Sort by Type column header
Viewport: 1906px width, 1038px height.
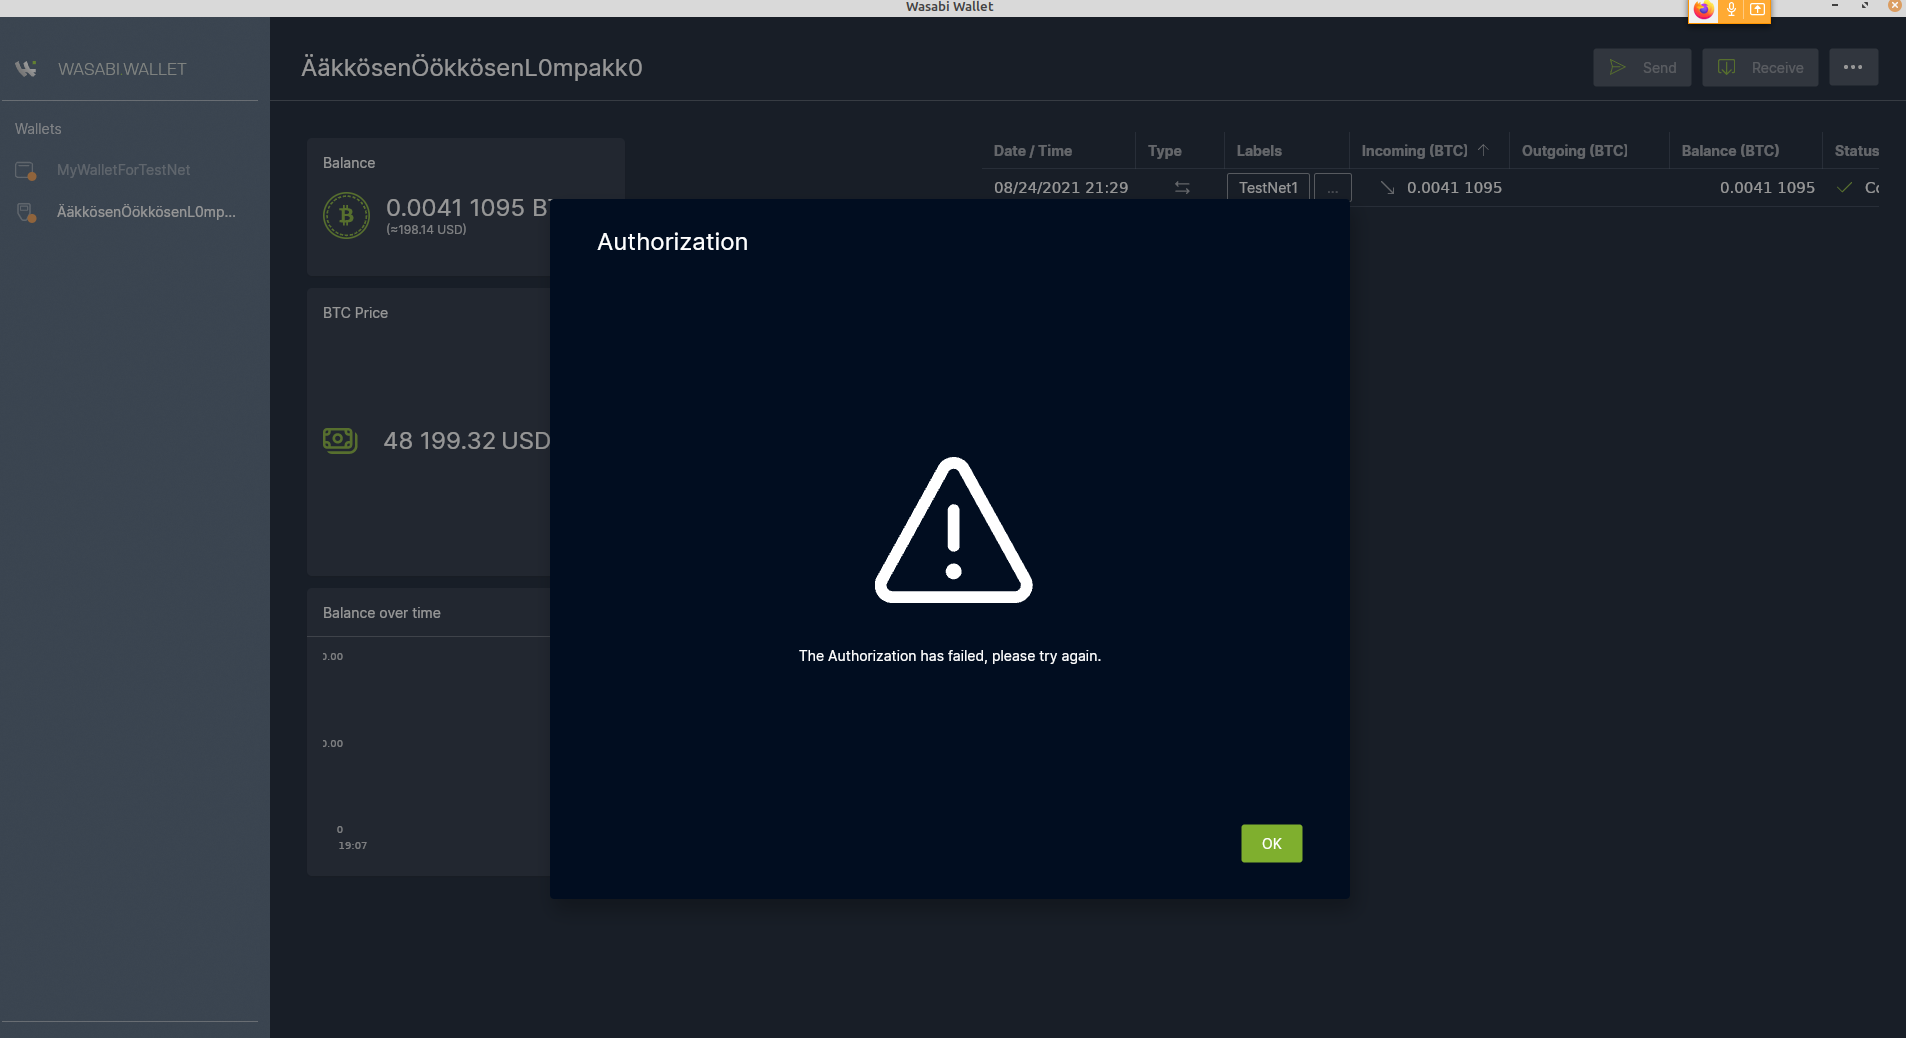pos(1164,151)
